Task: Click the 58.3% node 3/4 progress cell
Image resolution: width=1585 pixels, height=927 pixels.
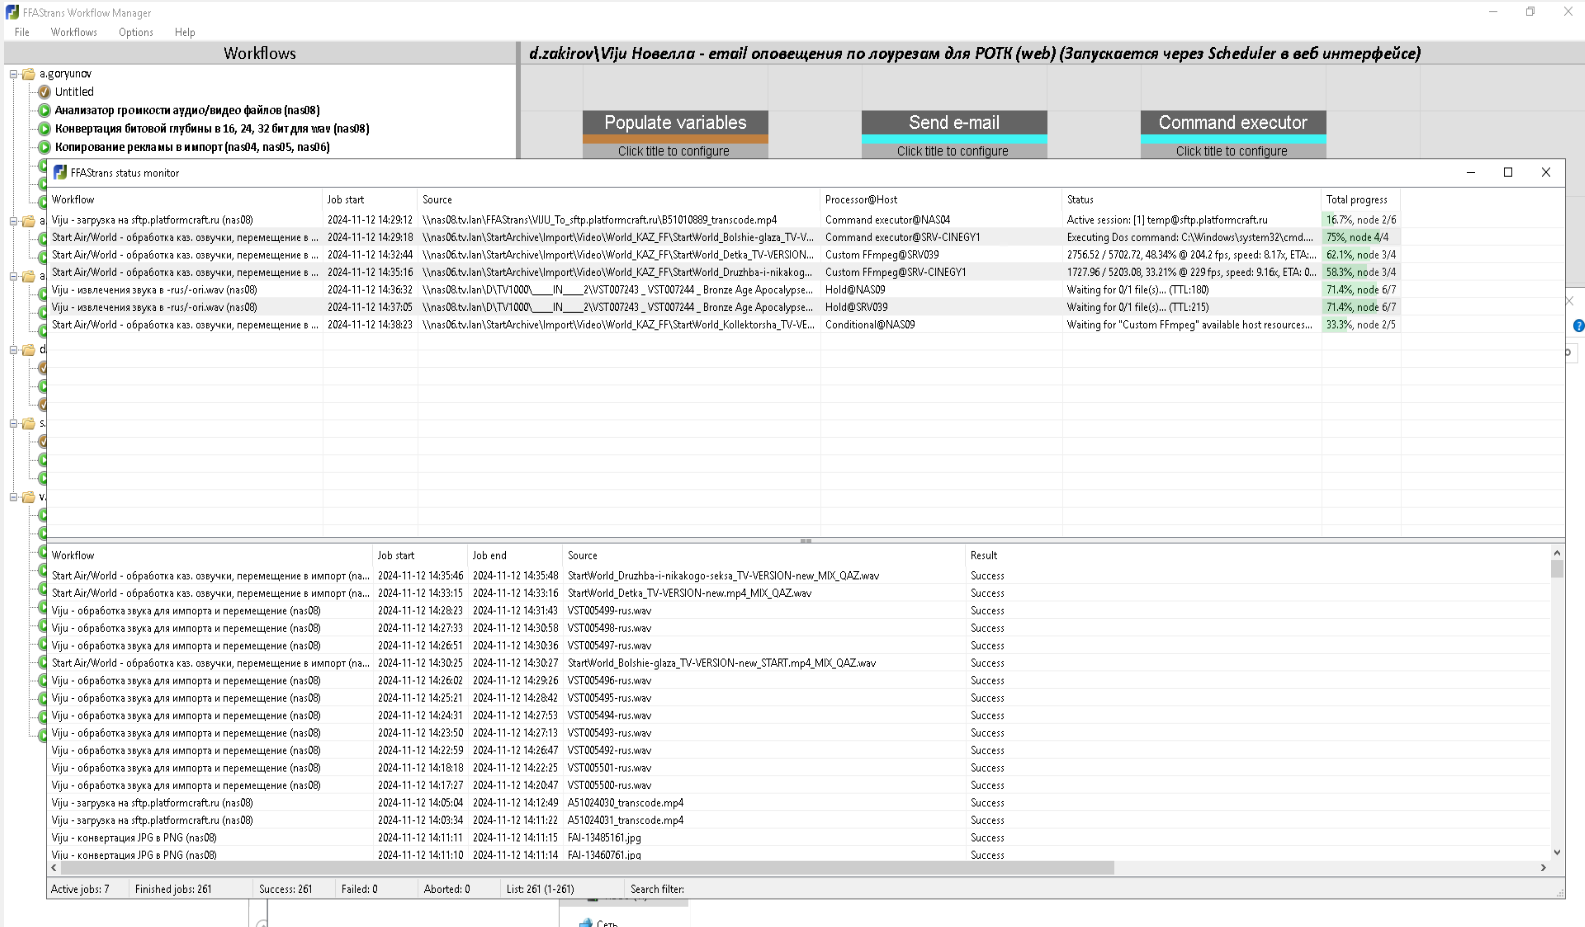Action: [x=1361, y=272]
